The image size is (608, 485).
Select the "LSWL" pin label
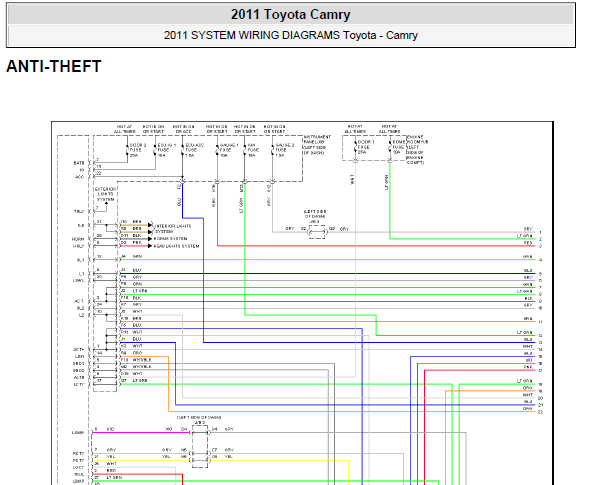point(78,280)
